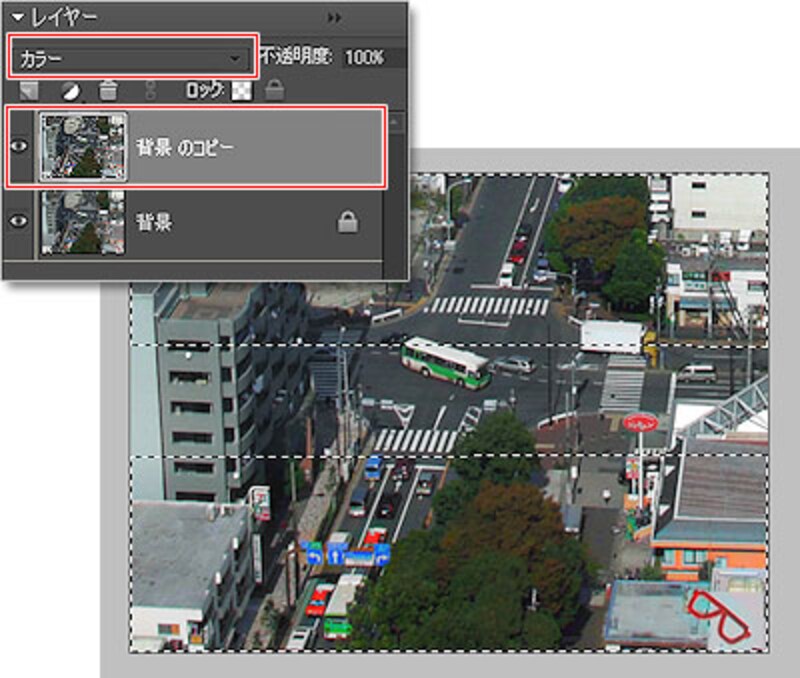Image resolution: width=800 pixels, height=678 pixels.
Task: Click the new adjustment layer icon
Action: pos(70,91)
